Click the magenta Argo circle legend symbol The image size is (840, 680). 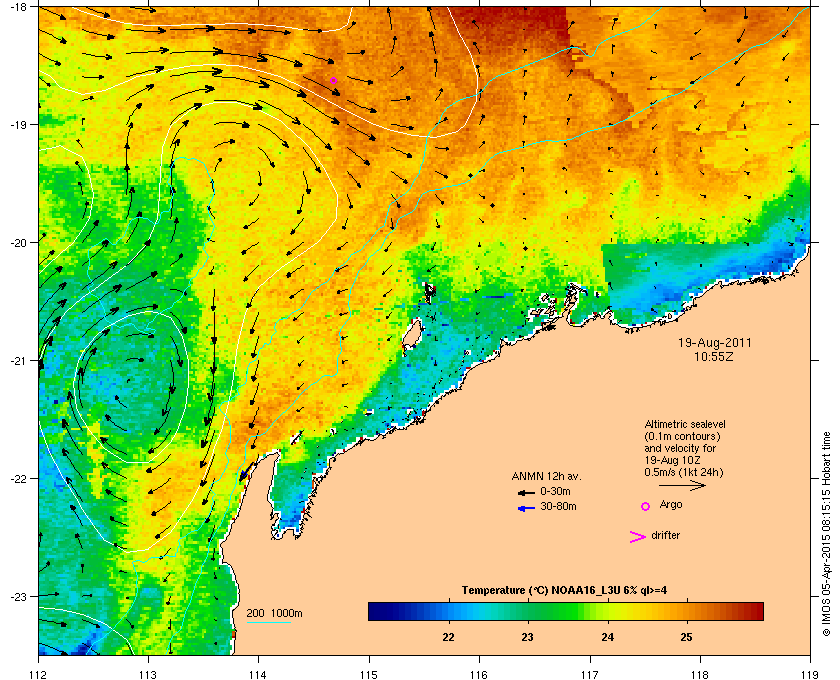[x=646, y=506]
